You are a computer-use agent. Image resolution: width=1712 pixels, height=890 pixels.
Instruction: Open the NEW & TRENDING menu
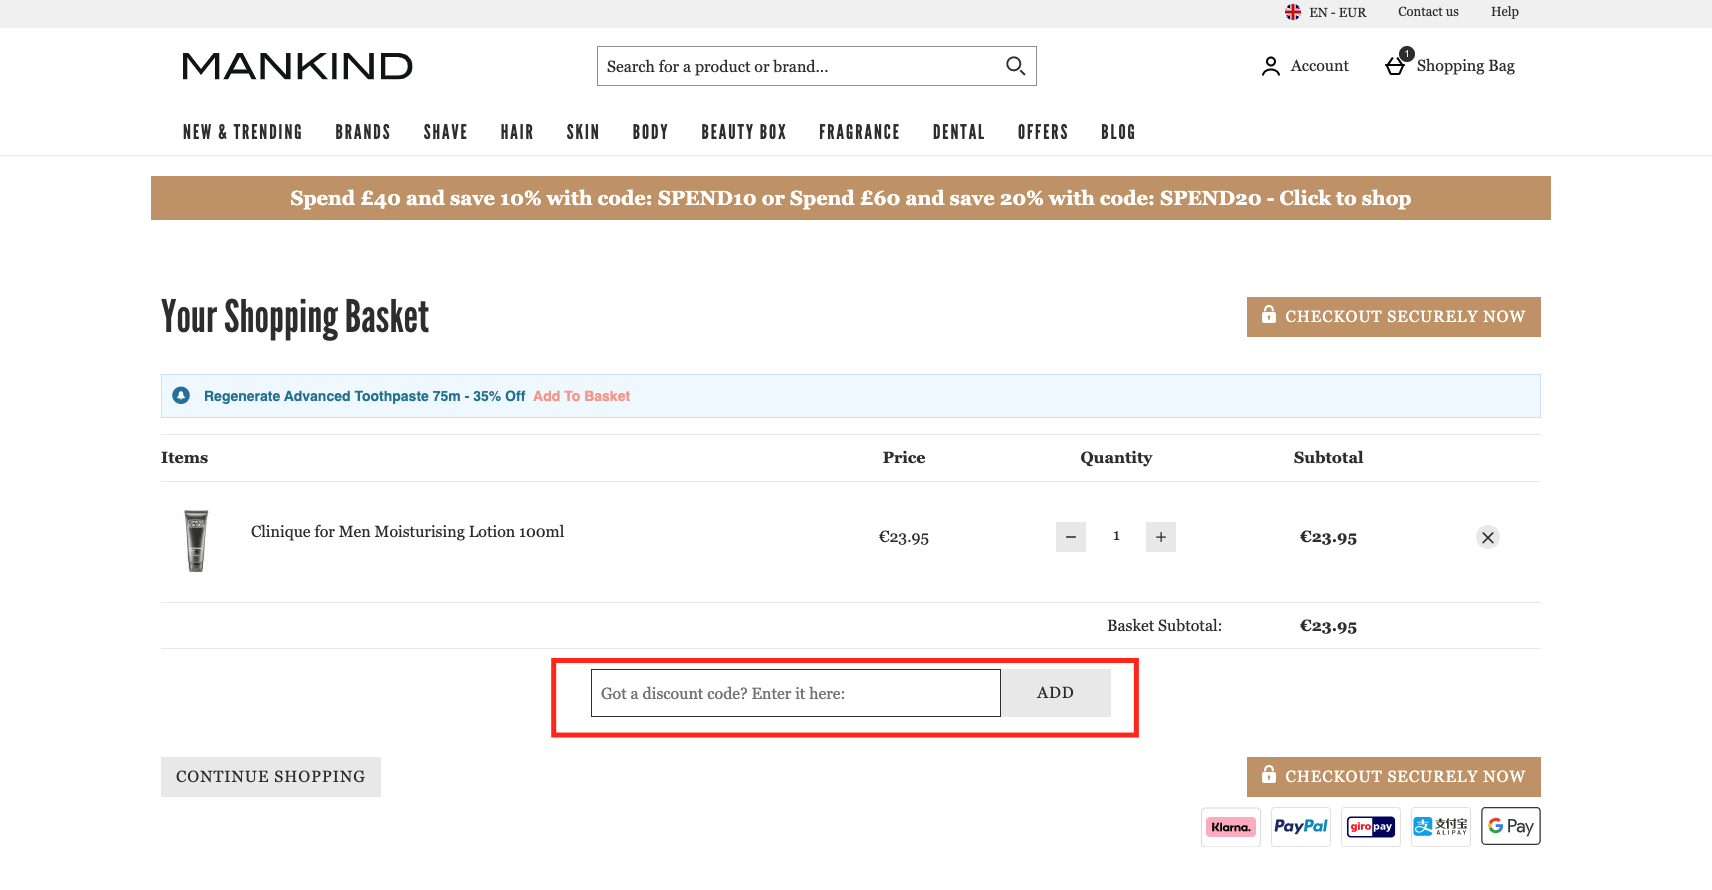242,132
